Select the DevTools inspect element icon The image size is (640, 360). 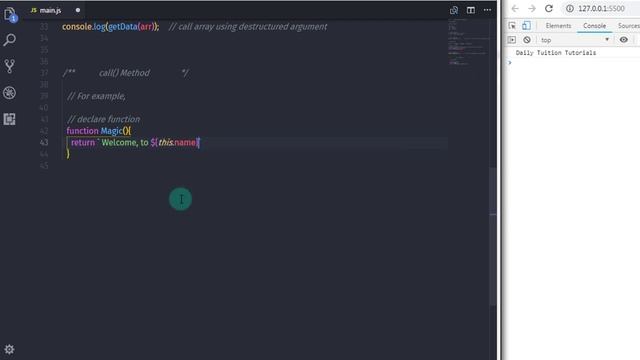(512, 26)
